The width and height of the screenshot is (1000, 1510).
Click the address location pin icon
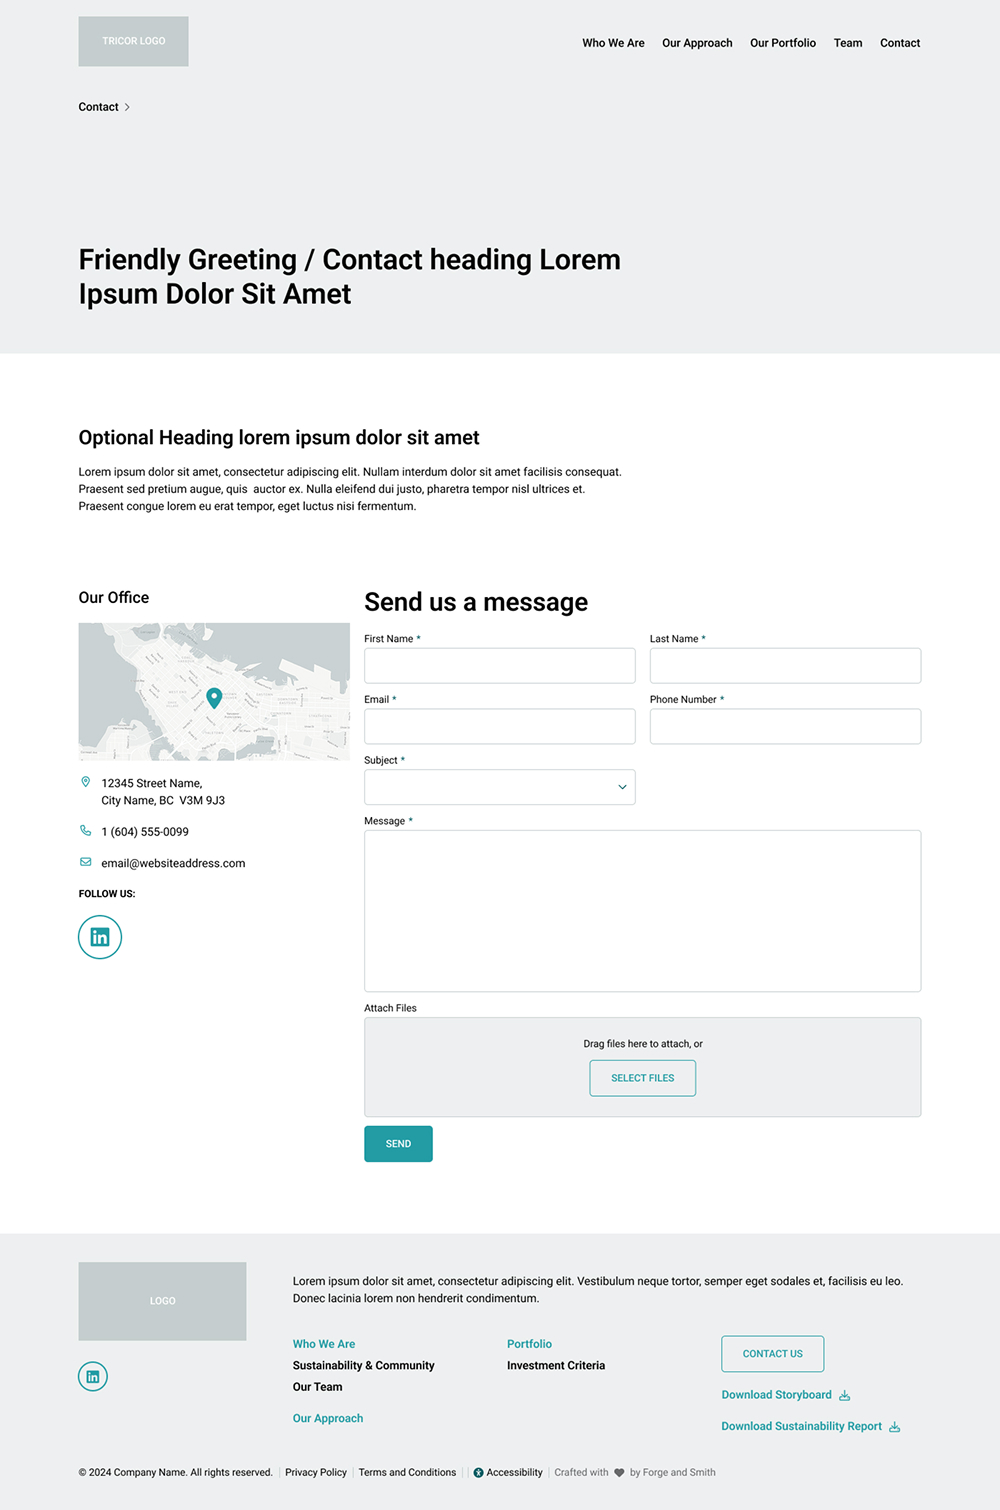pos(86,782)
